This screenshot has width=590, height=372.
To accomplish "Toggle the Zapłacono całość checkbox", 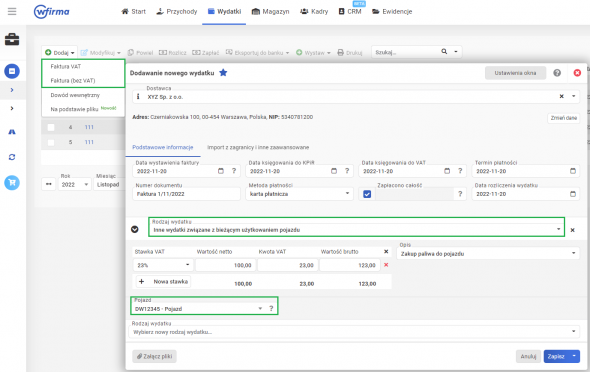I will click(367, 194).
